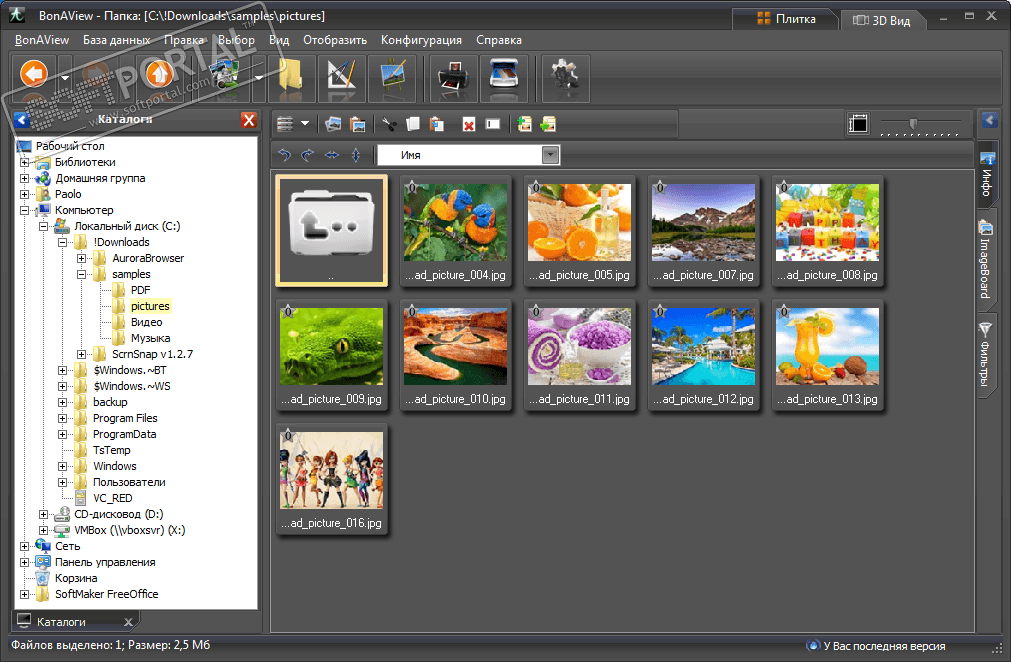This screenshot has height=662, width=1011.
Task: Open the Конфигурация menu
Action: point(421,40)
